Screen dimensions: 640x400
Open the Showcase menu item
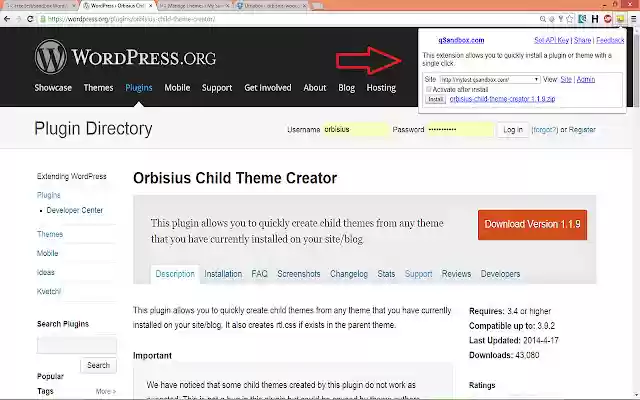(53, 88)
